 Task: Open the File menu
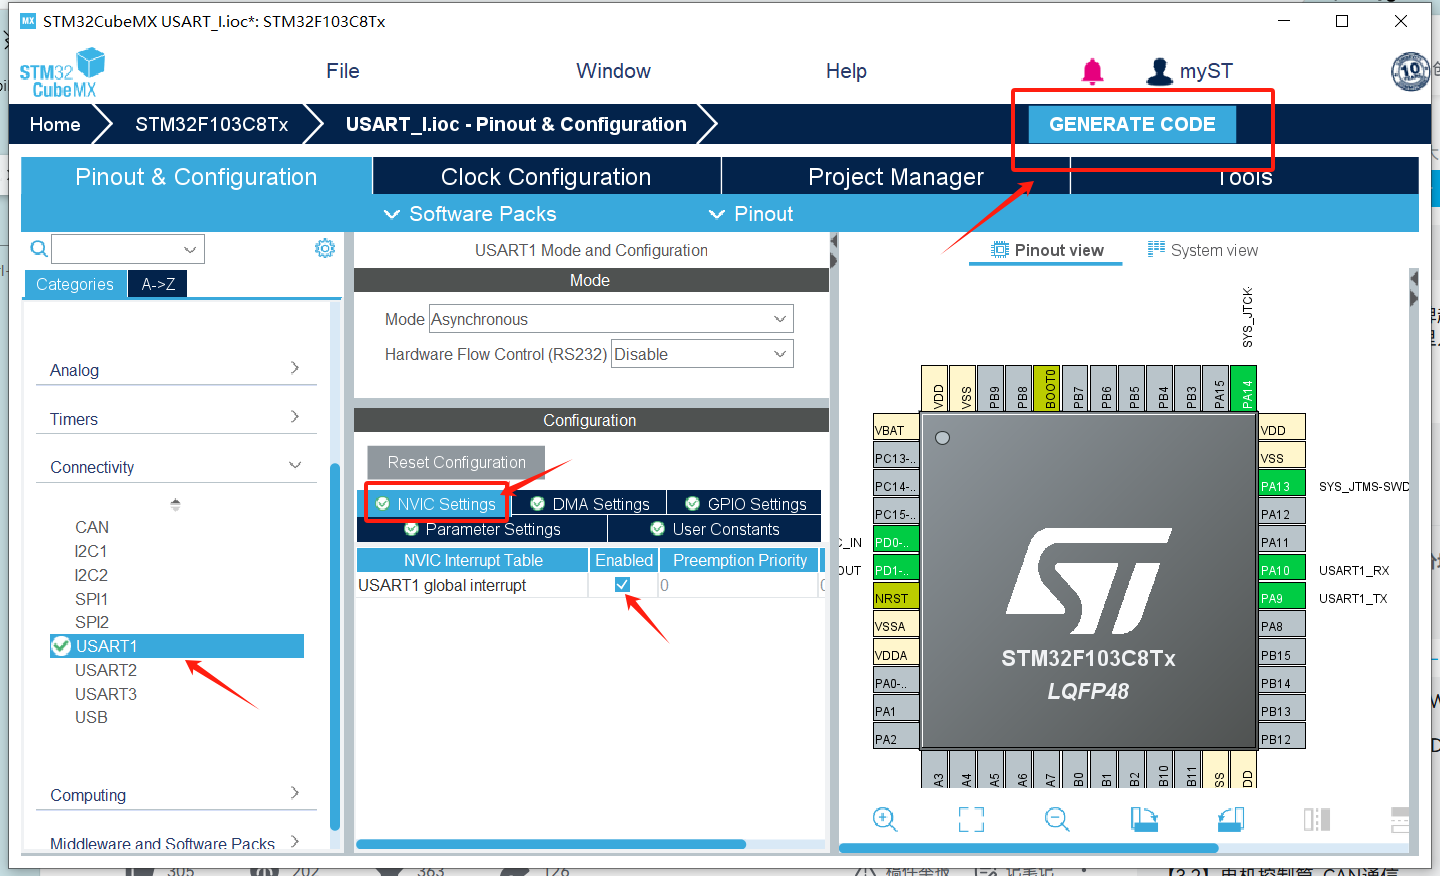click(343, 71)
